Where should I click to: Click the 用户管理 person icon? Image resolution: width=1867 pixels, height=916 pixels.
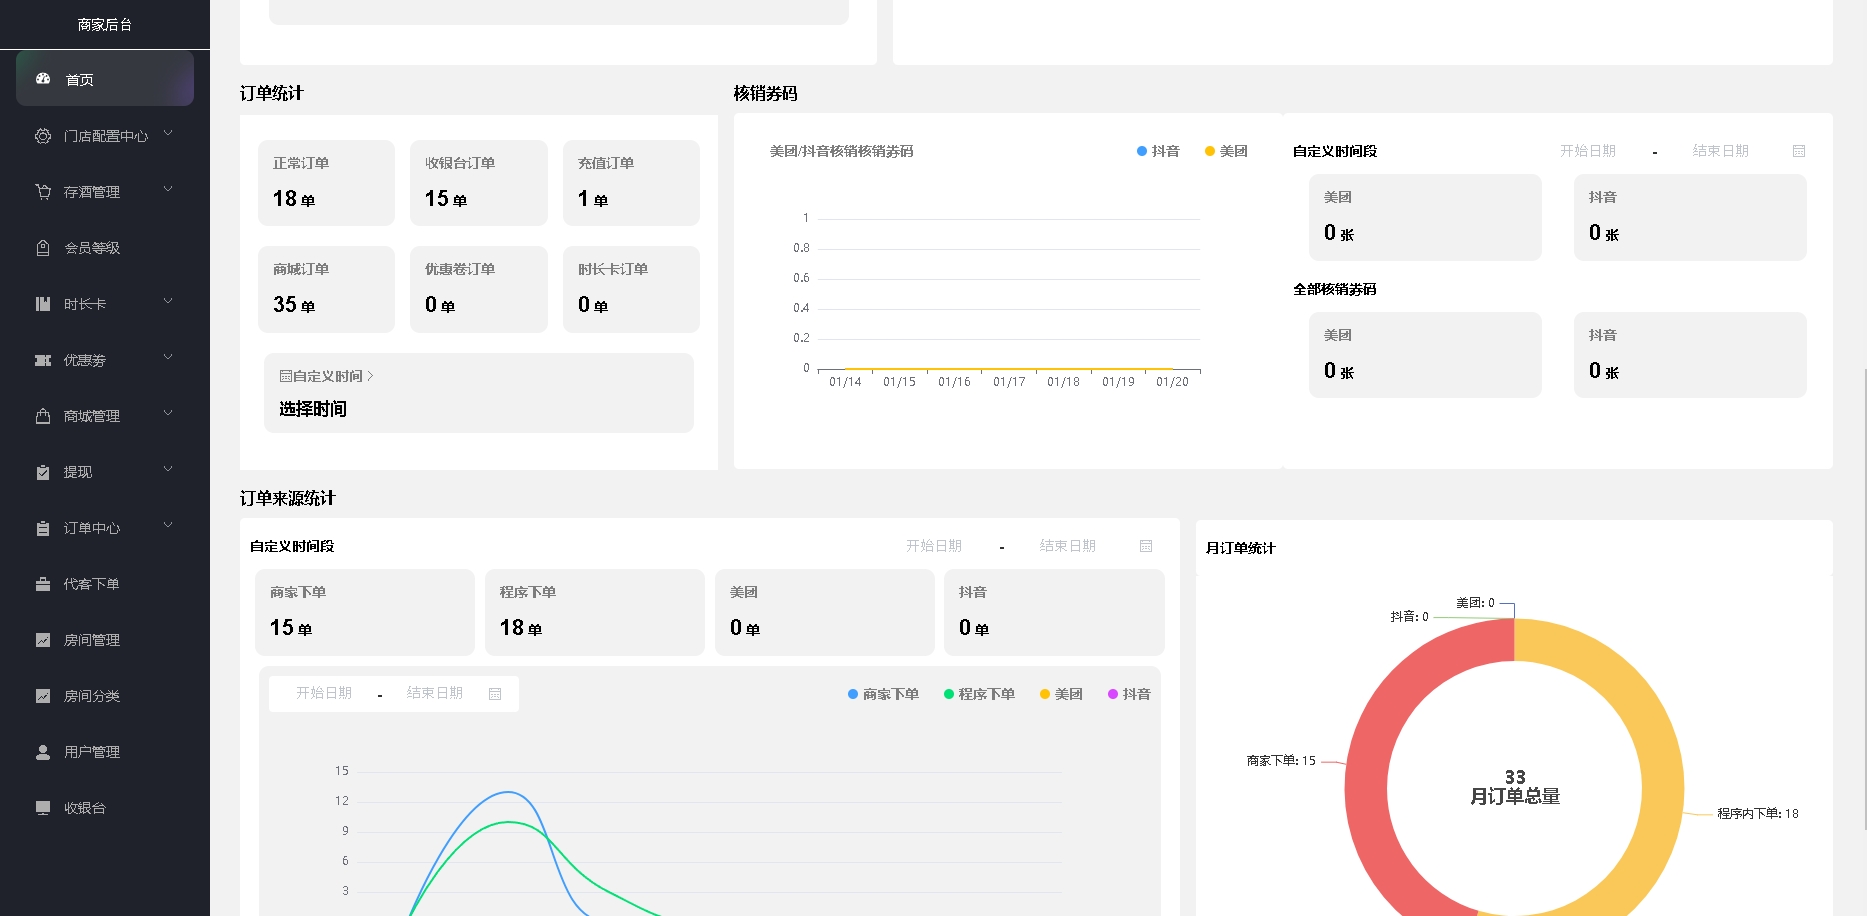[x=43, y=752]
